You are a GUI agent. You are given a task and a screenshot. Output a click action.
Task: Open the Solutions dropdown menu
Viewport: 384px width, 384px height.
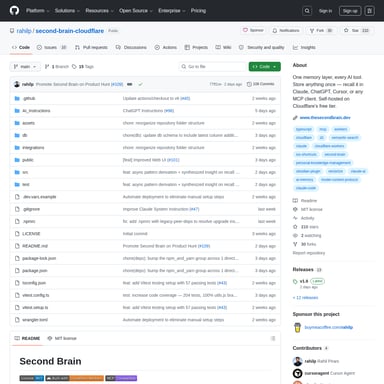(x=67, y=11)
